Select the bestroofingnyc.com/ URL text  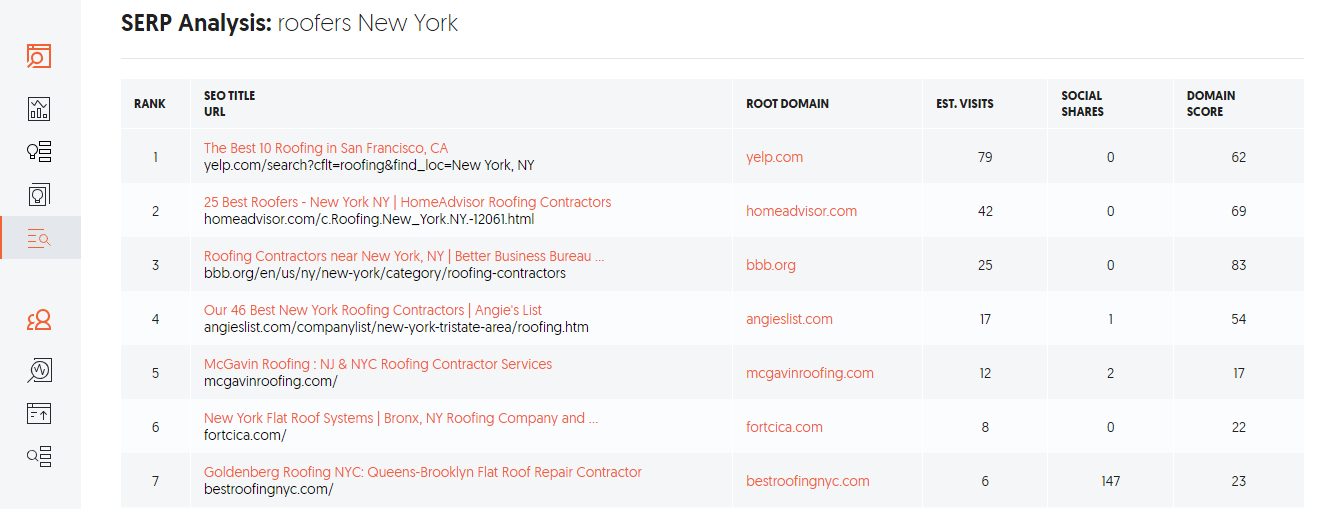(x=269, y=489)
